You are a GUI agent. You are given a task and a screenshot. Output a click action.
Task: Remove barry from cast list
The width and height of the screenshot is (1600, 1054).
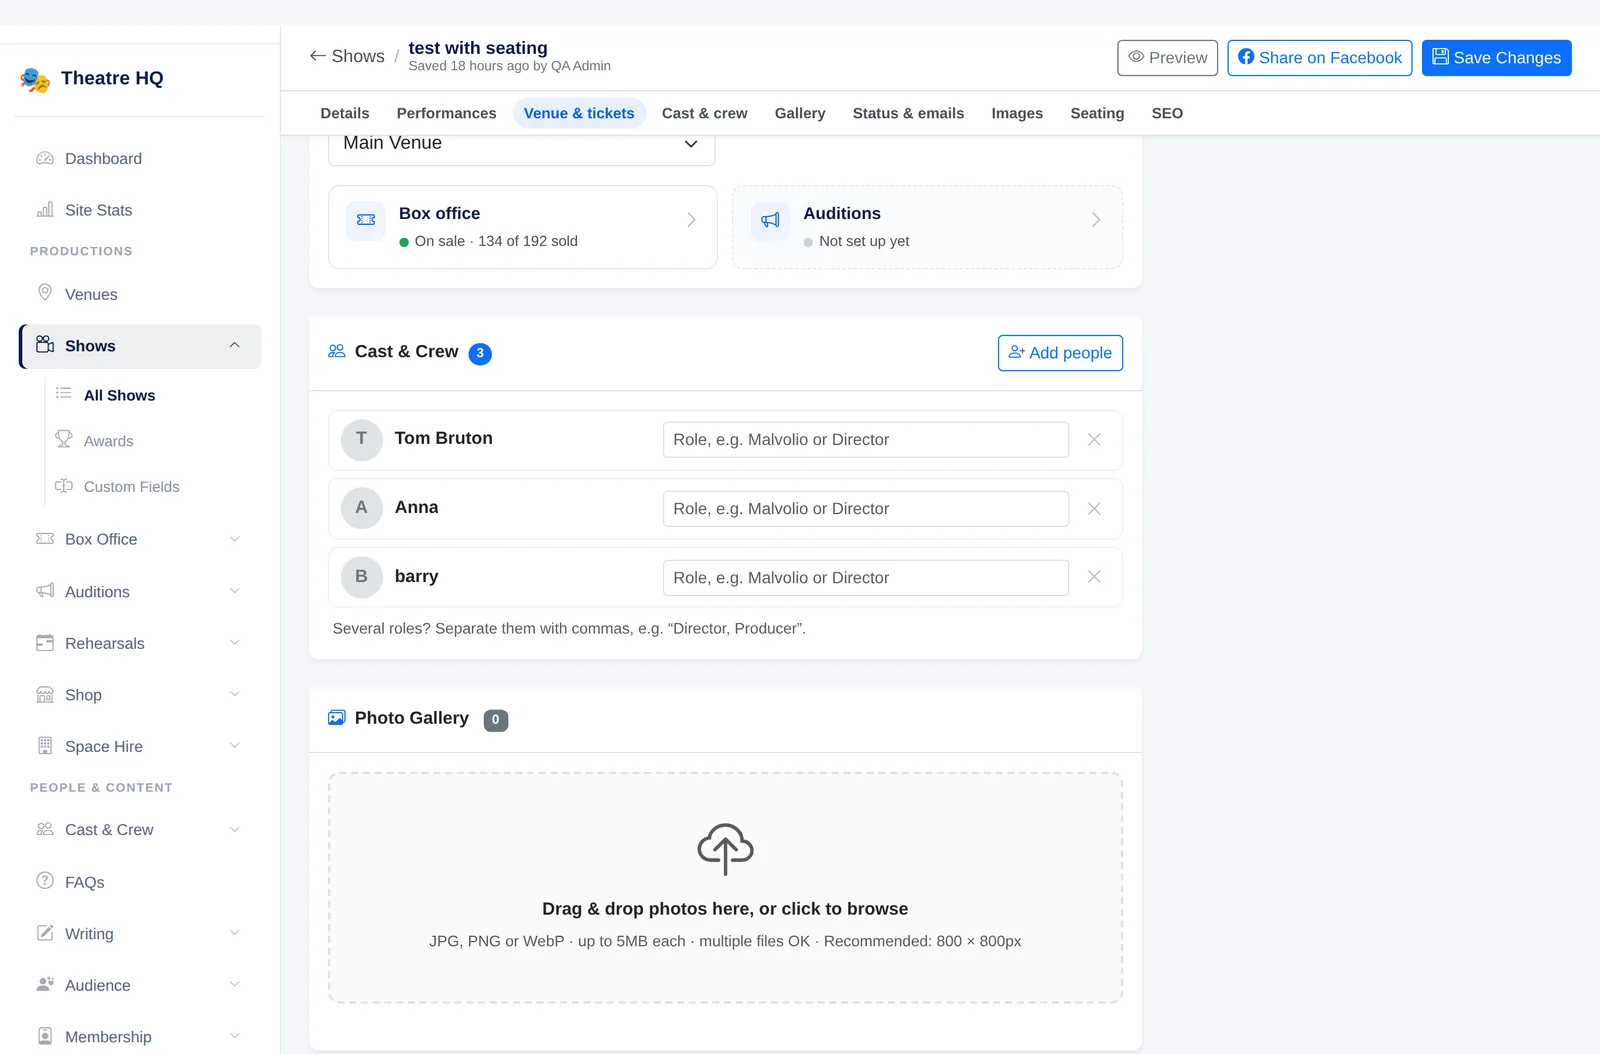[x=1094, y=577]
